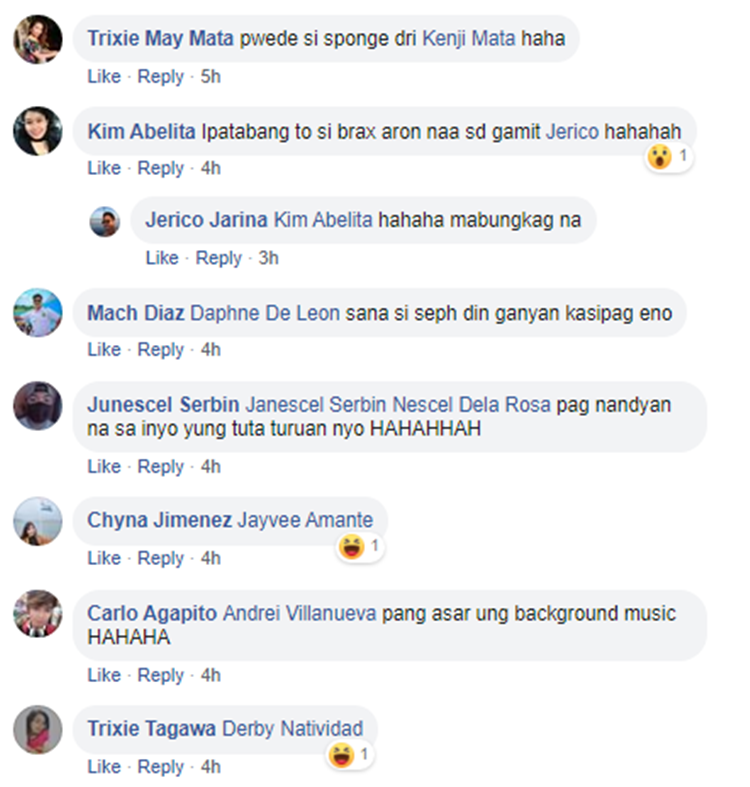The width and height of the screenshot is (750, 787).
Task: Open tagged Nescel Dela Rosa profile
Action: pyautogui.click(x=471, y=405)
